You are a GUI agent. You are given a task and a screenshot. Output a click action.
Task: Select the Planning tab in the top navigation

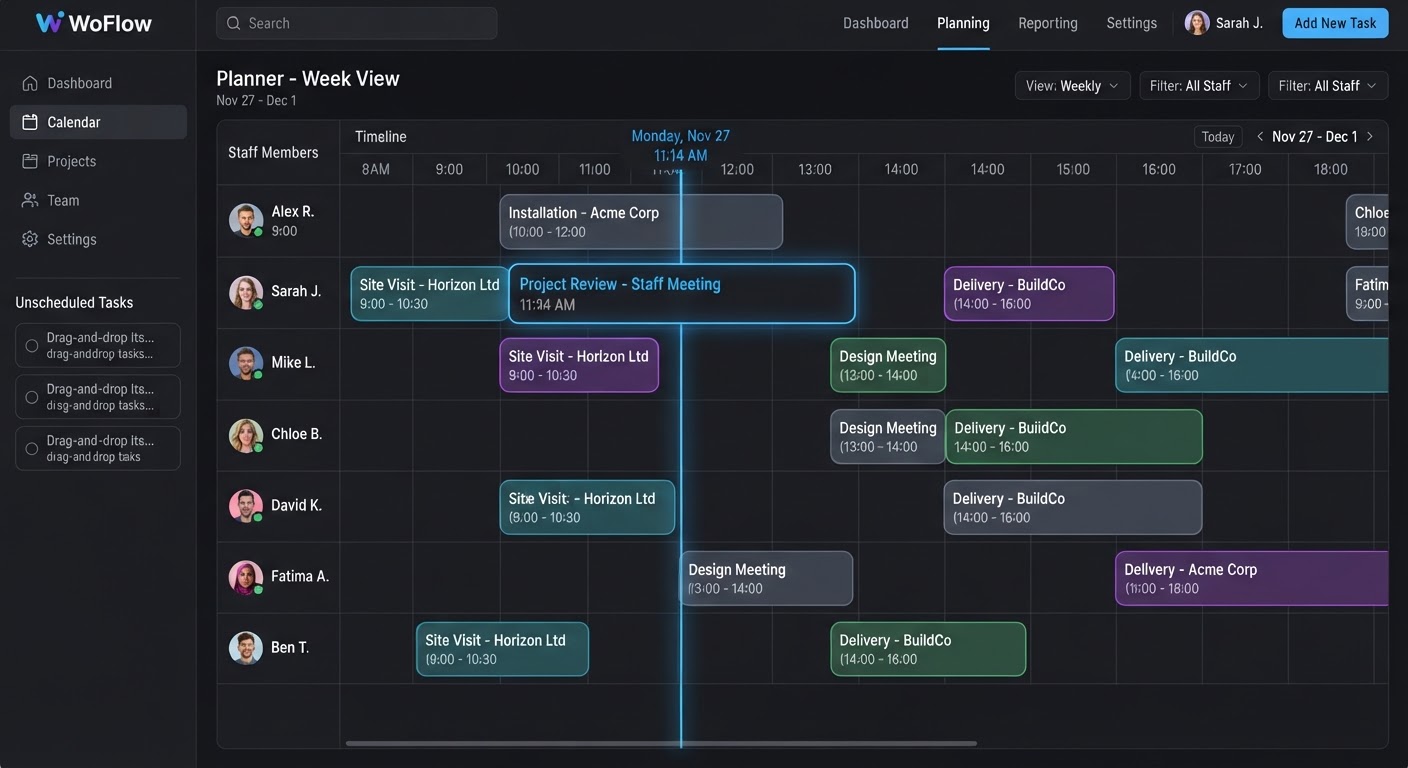coord(963,23)
